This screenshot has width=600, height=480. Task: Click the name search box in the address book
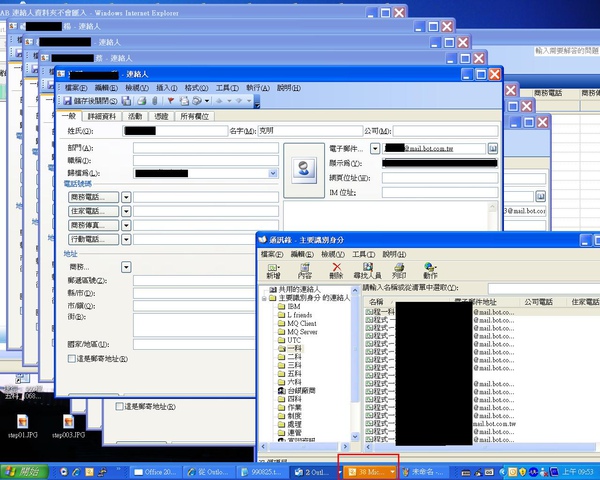click(544, 289)
